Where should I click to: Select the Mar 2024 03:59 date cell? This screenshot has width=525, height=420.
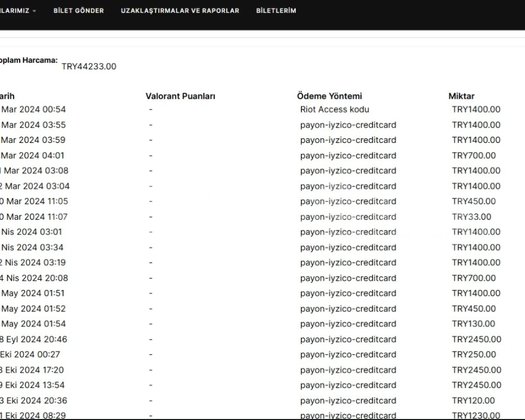tap(33, 140)
